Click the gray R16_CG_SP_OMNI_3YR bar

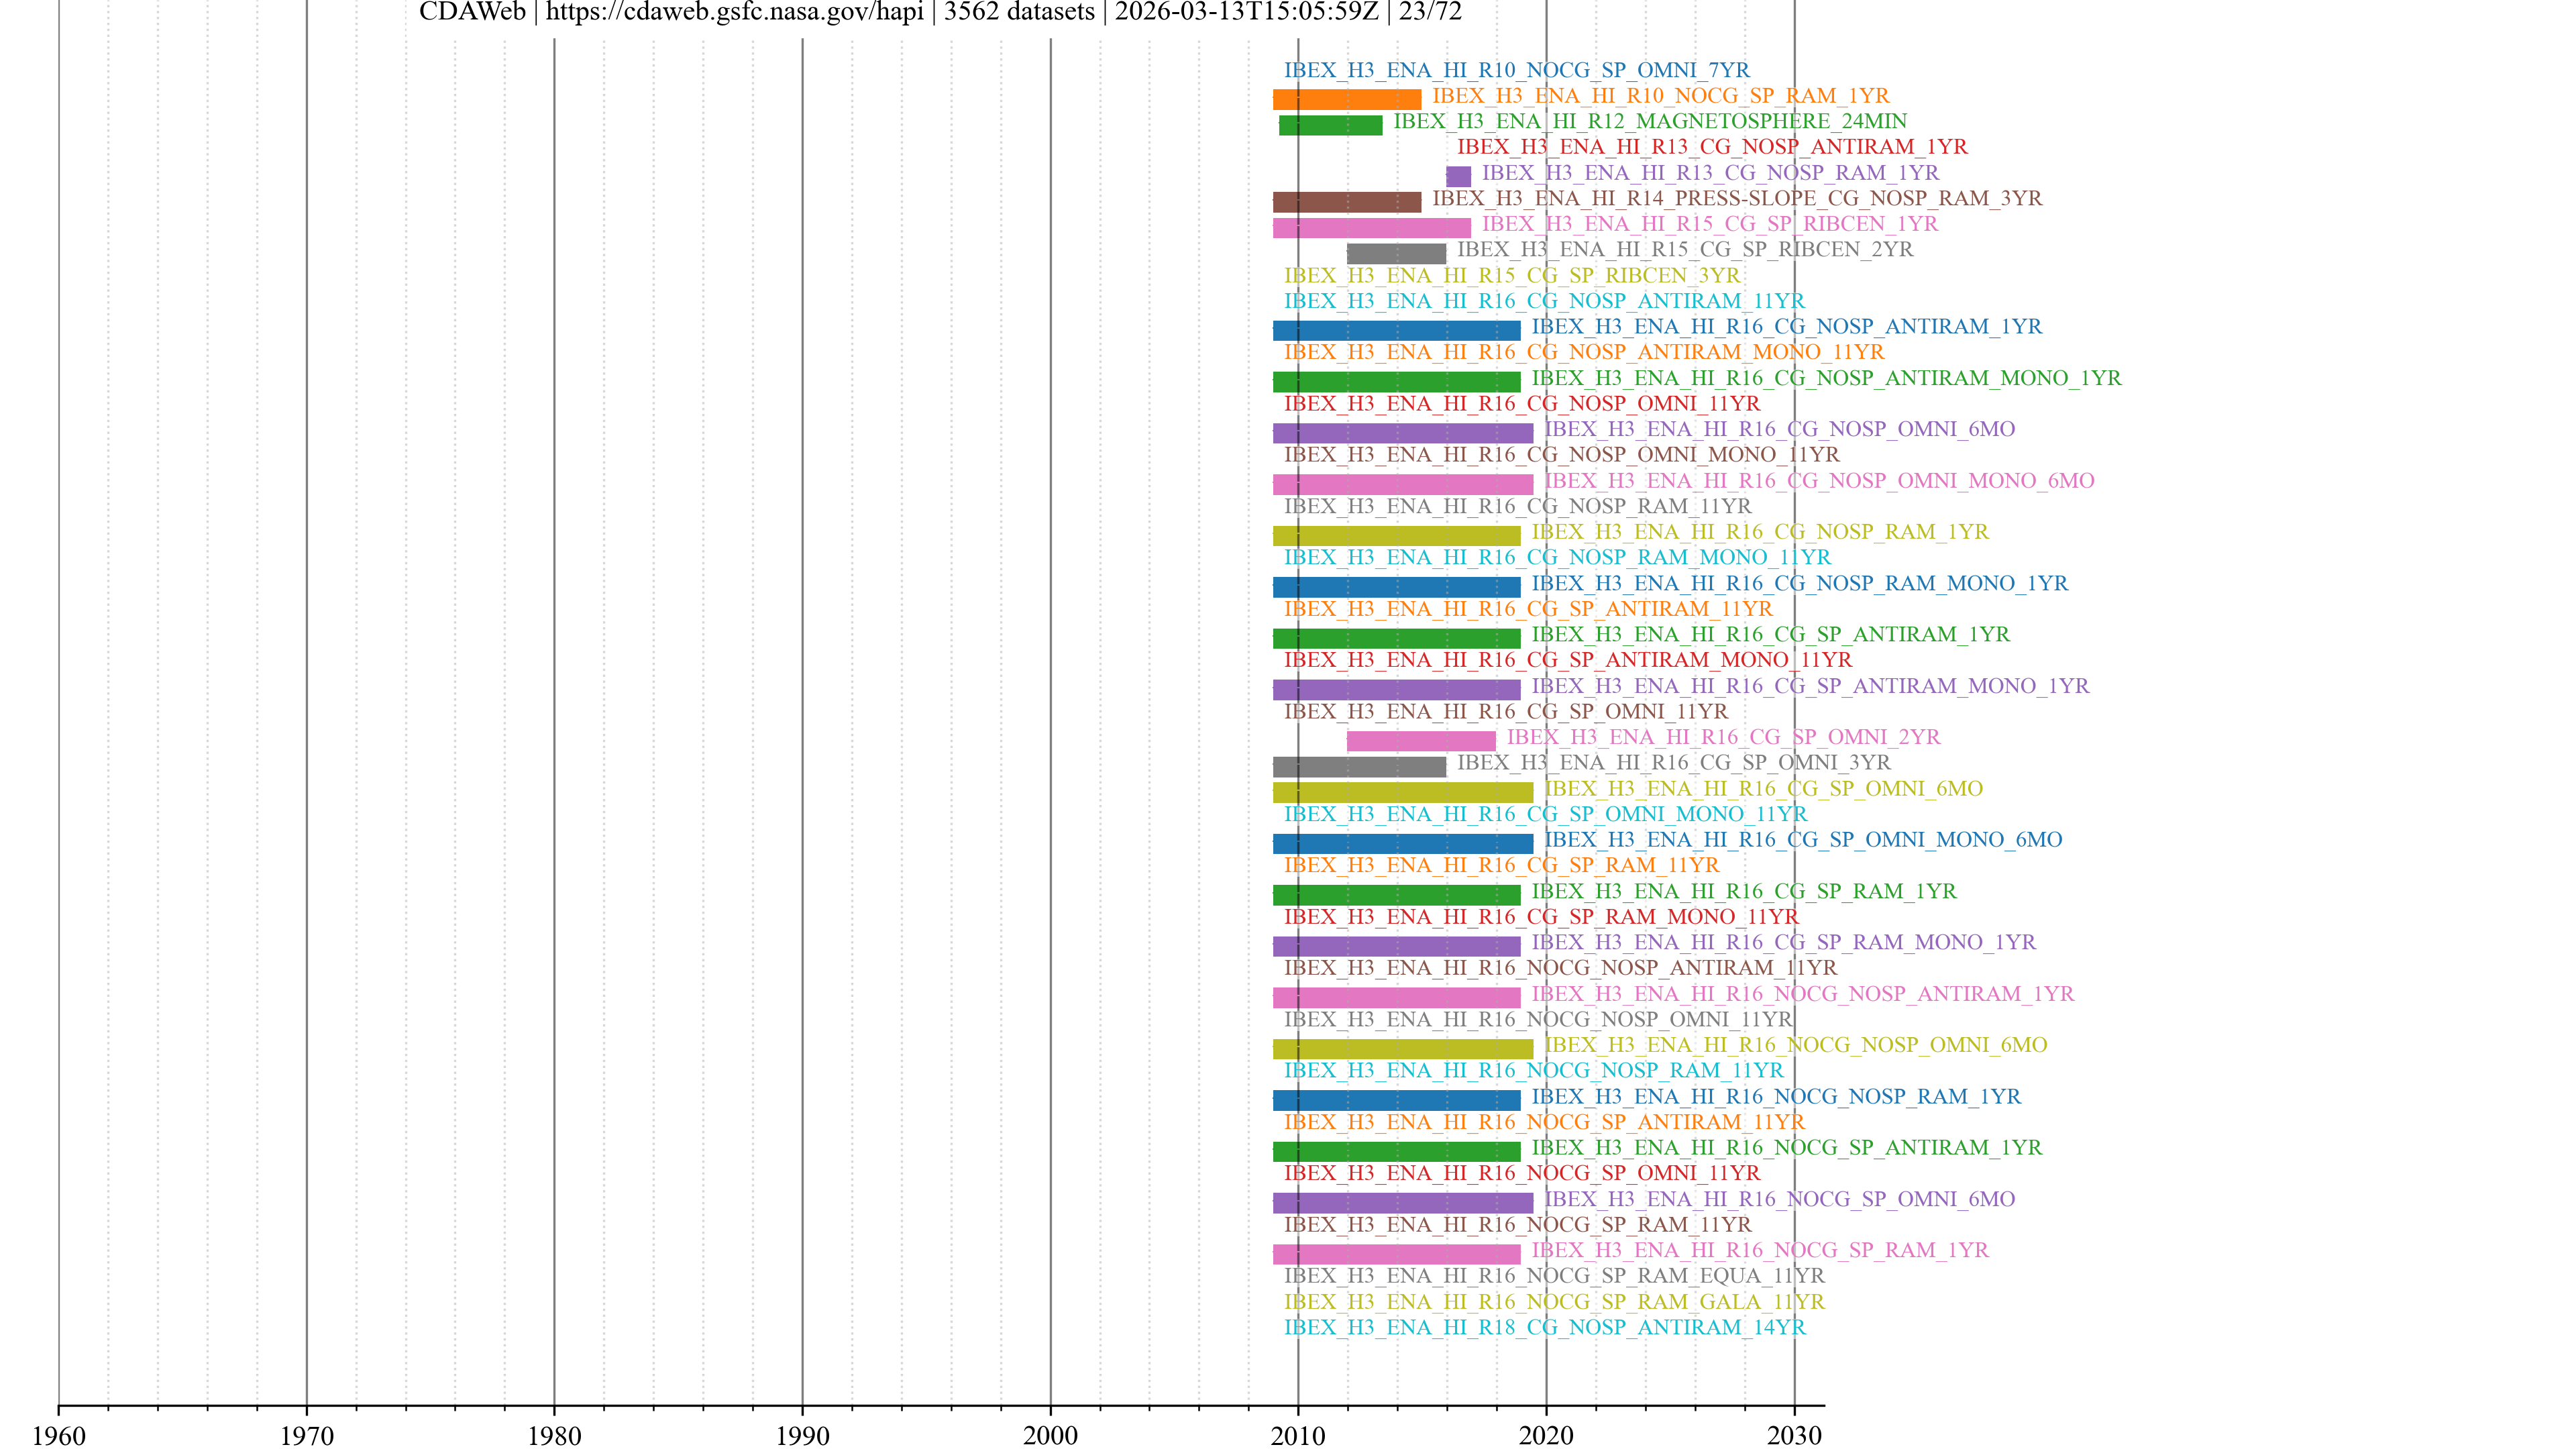pyautogui.click(x=1359, y=767)
